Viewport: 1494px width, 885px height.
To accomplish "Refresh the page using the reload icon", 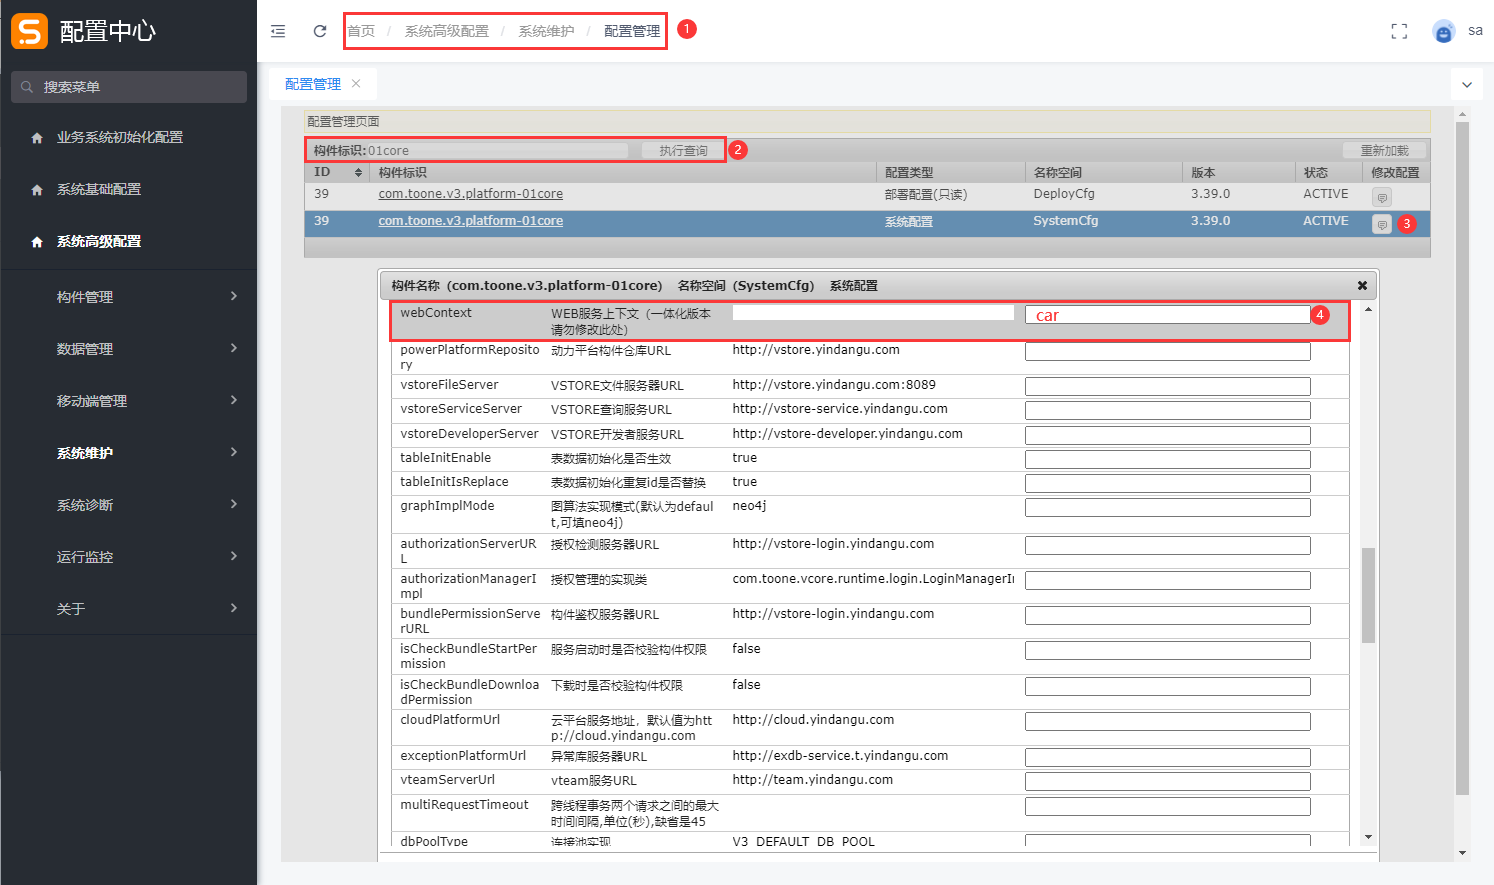I will click(x=320, y=31).
